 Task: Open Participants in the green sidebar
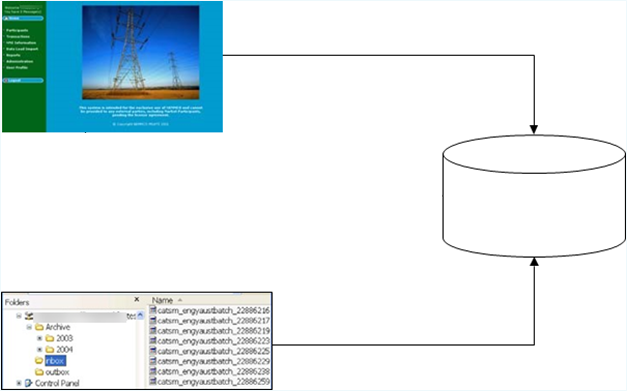pos(17,30)
